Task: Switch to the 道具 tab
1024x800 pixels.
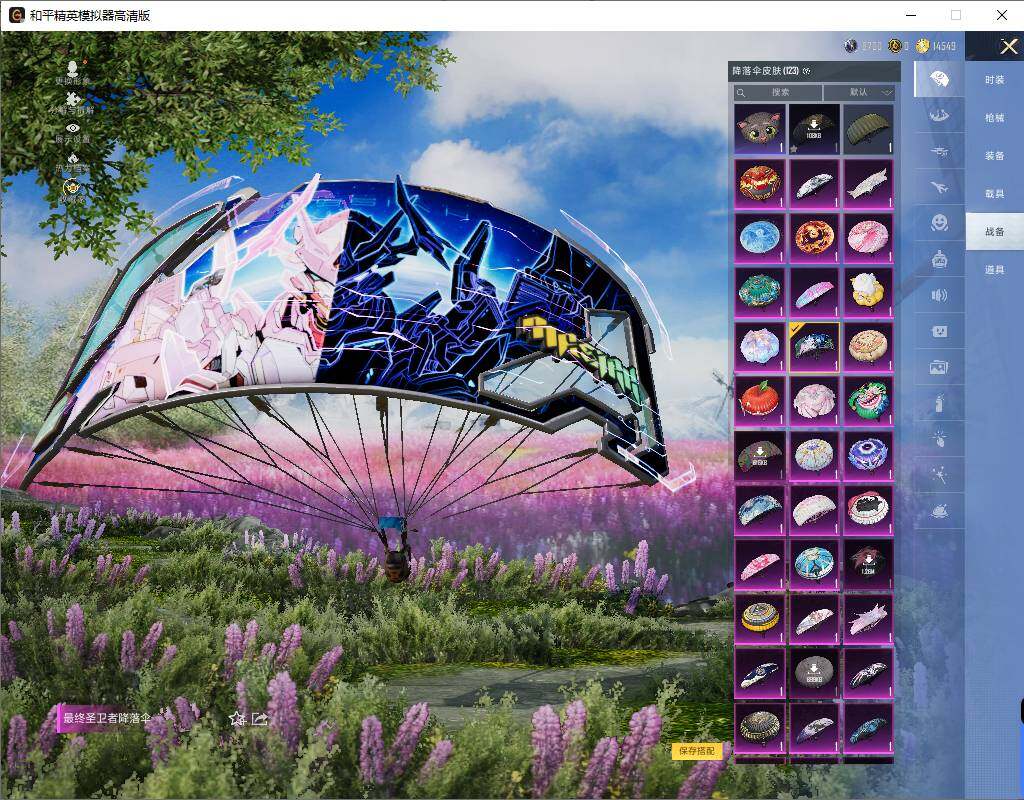Action: (x=995, y=269)
